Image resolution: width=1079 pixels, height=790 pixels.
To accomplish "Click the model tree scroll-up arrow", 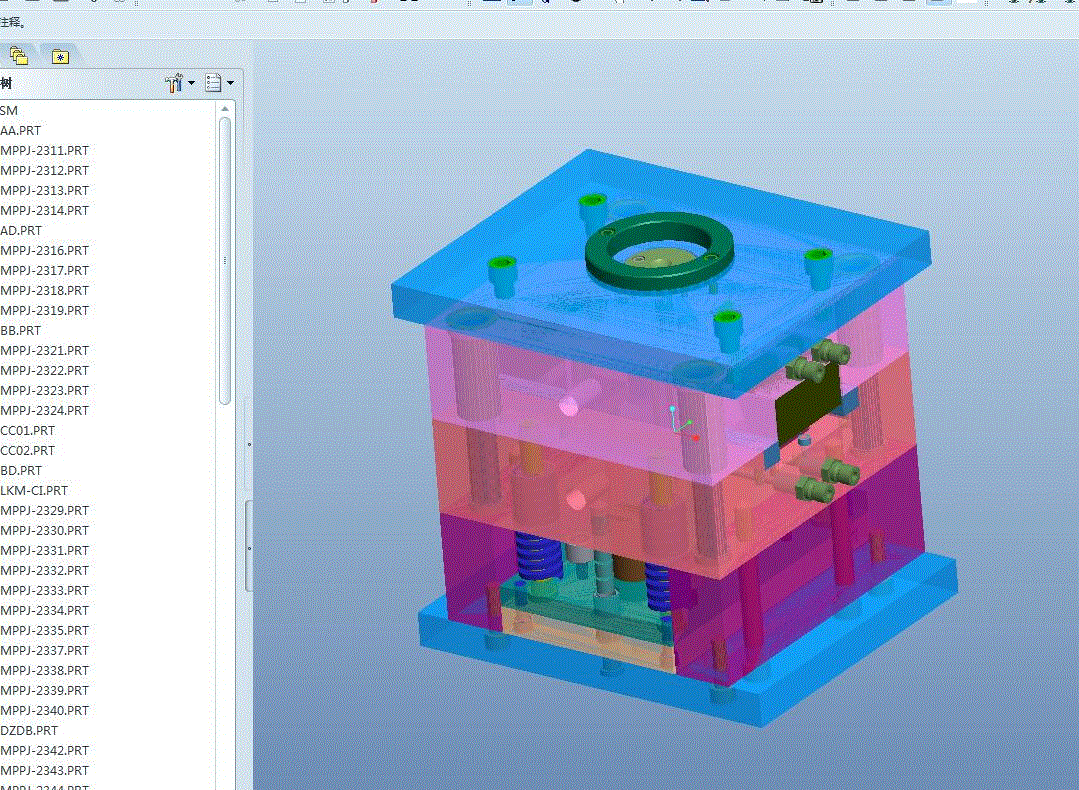I will click(225, 109).
